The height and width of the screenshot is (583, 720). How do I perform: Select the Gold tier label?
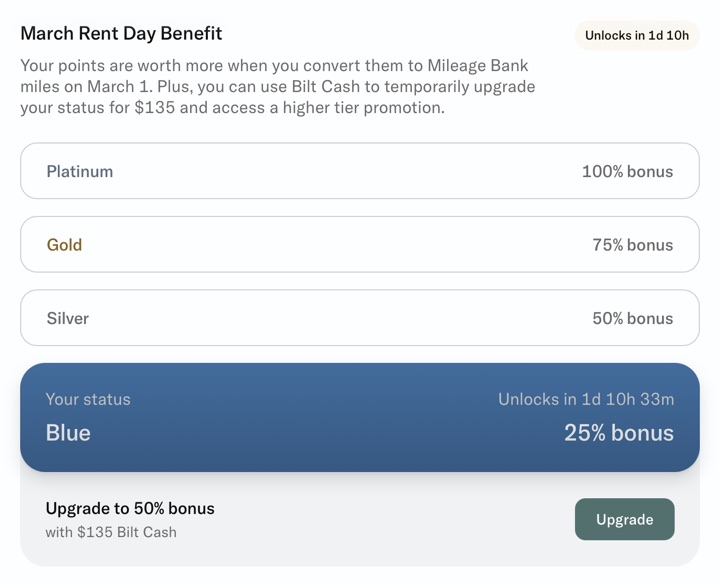[x=64, y=245]
